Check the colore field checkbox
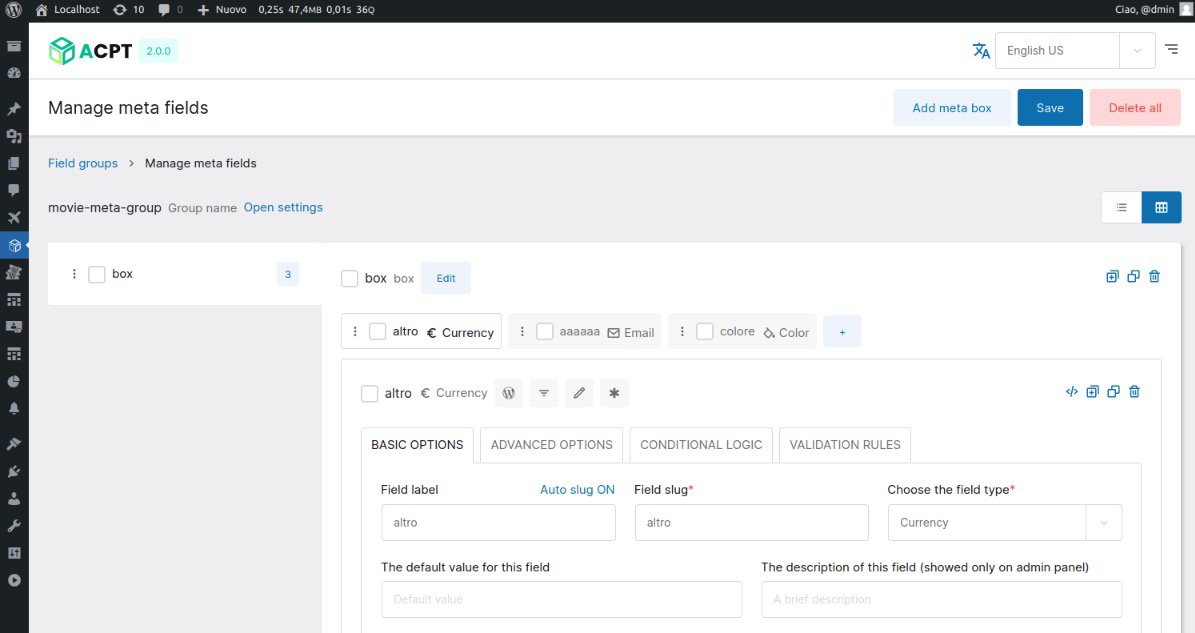This screenshot has width=1195, height=633. 706,331
